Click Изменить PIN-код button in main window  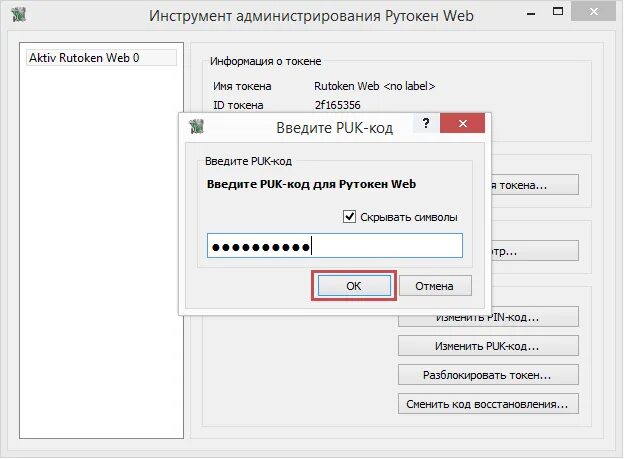(488, 320)
